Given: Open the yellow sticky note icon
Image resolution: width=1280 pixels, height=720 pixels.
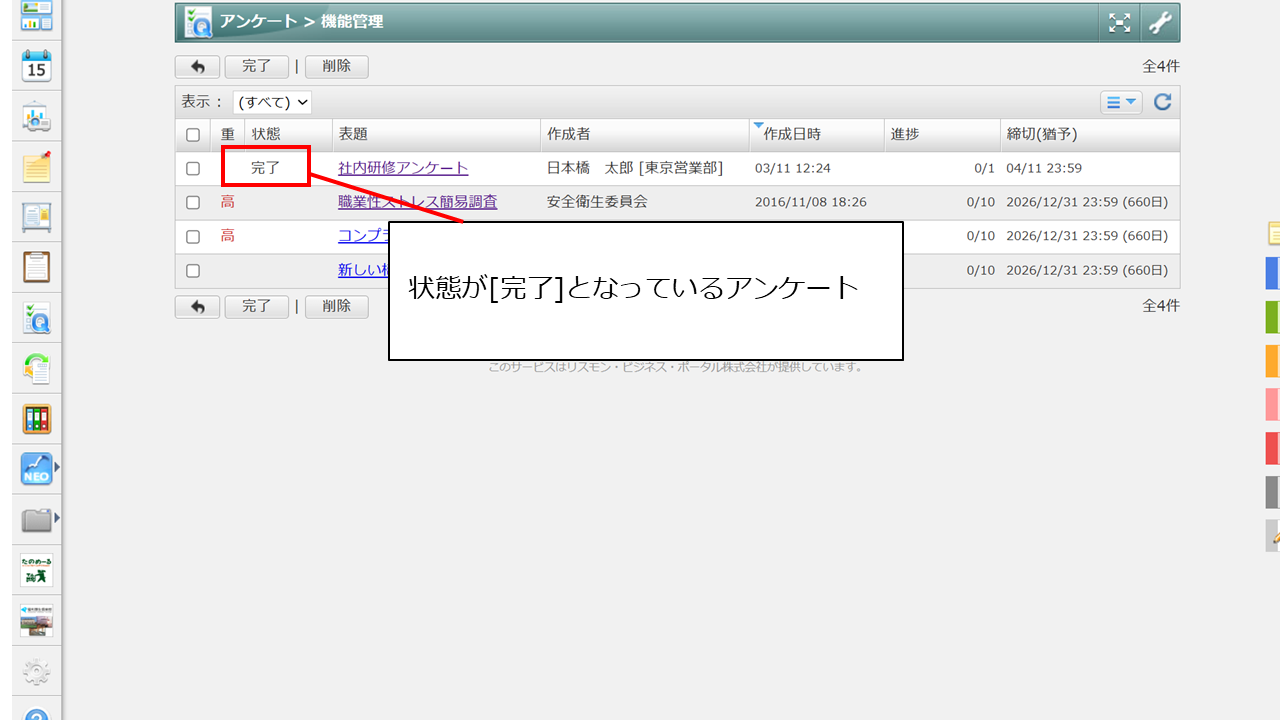Looking at the screenshot, I should click(x=37, y=168).
